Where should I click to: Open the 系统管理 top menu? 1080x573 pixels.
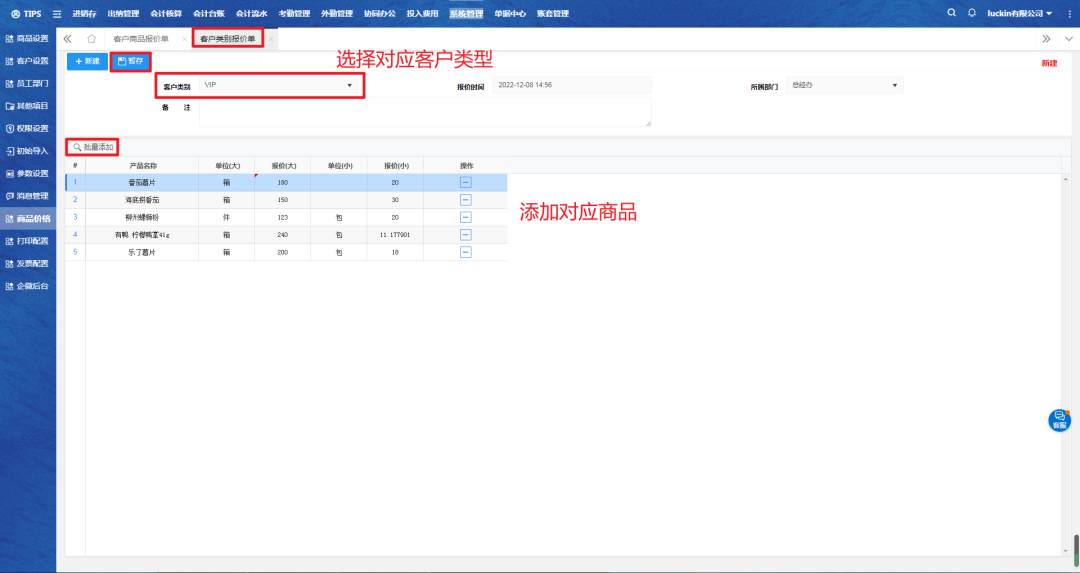[x=466, y=14]
